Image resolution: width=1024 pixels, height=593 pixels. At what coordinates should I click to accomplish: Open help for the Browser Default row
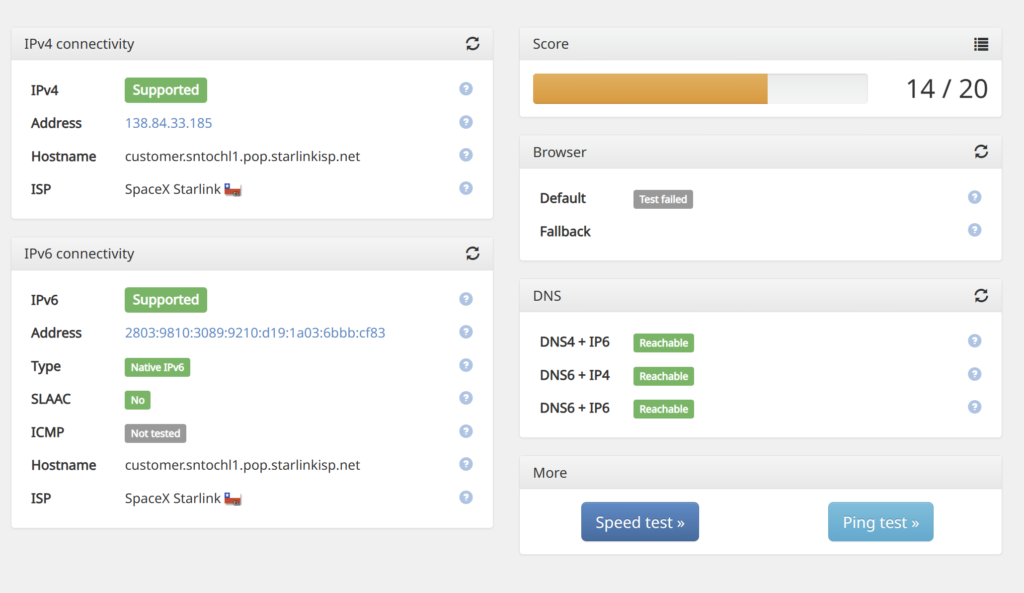tap(974, 197)
